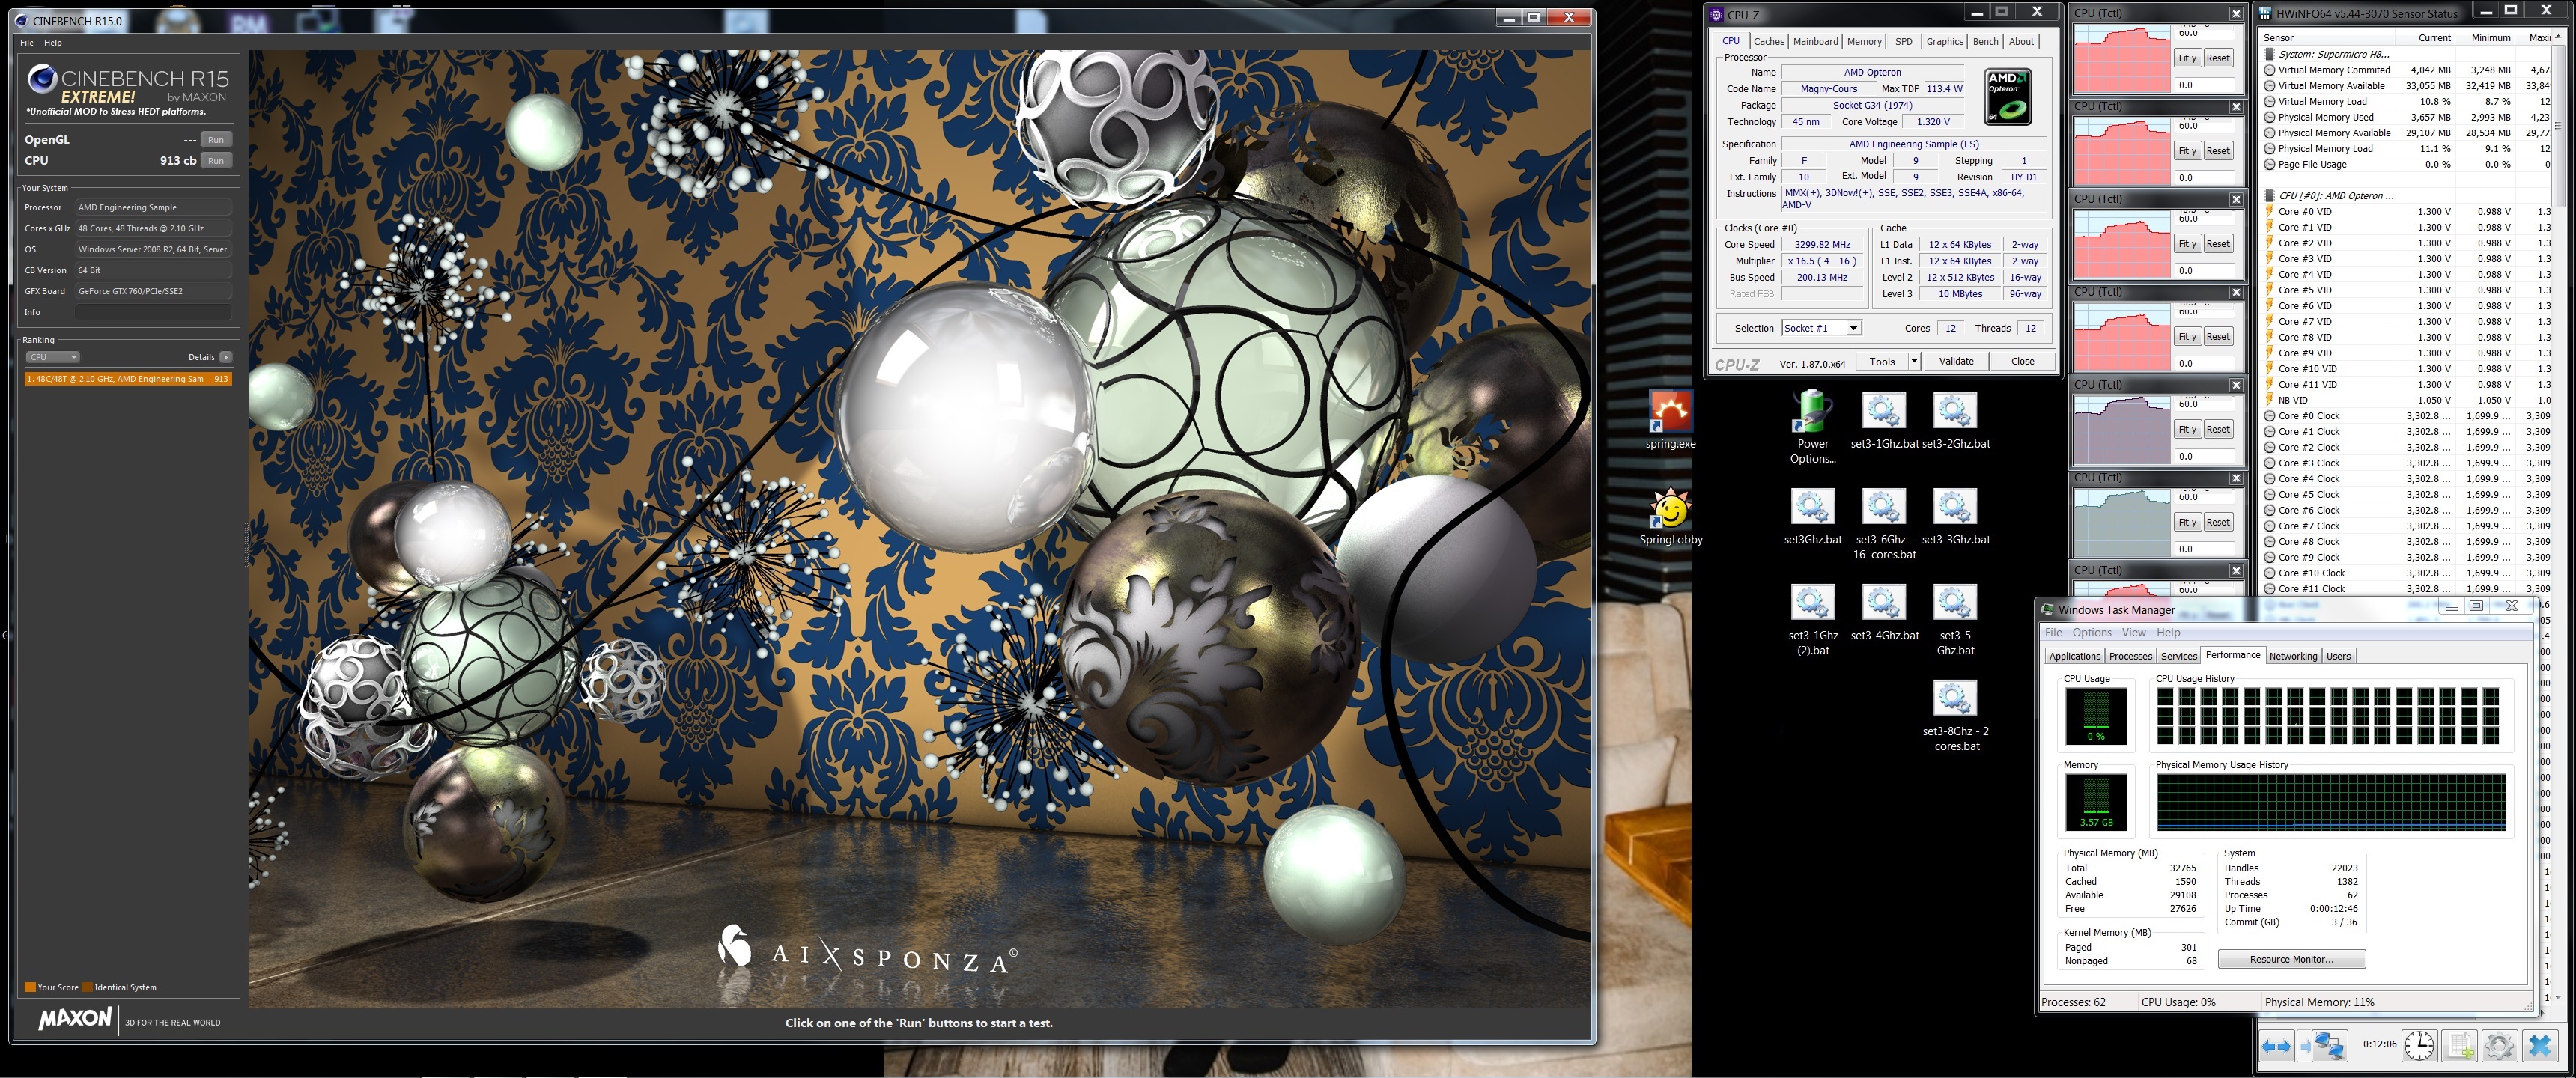This screenshot has height=1078, width=2576.
Task: Switch to CPU-Z Bench tab
Action: 1985,41
